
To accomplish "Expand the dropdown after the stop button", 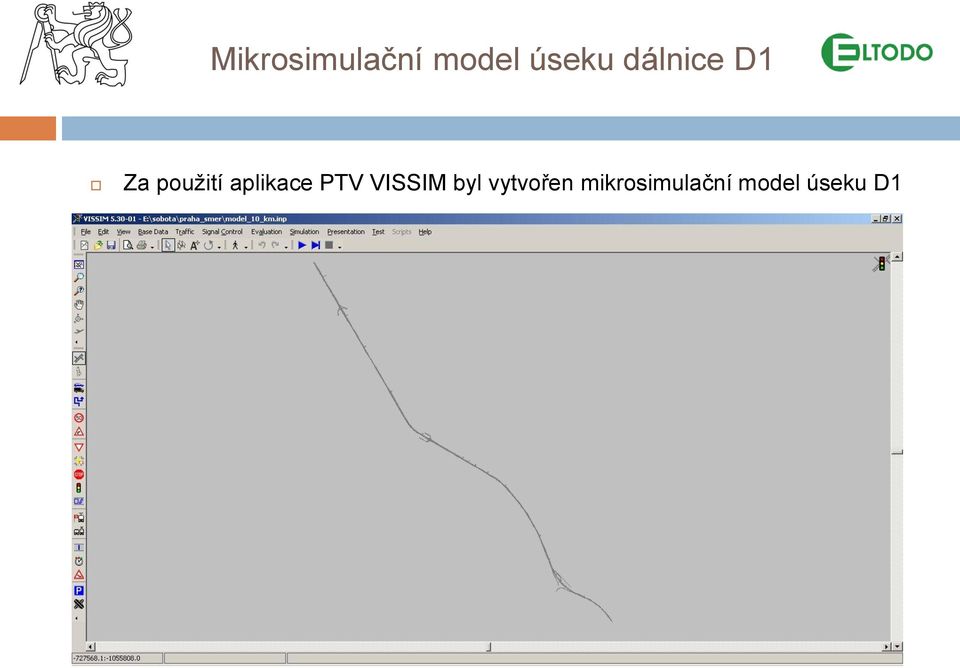I will point(340,247).
